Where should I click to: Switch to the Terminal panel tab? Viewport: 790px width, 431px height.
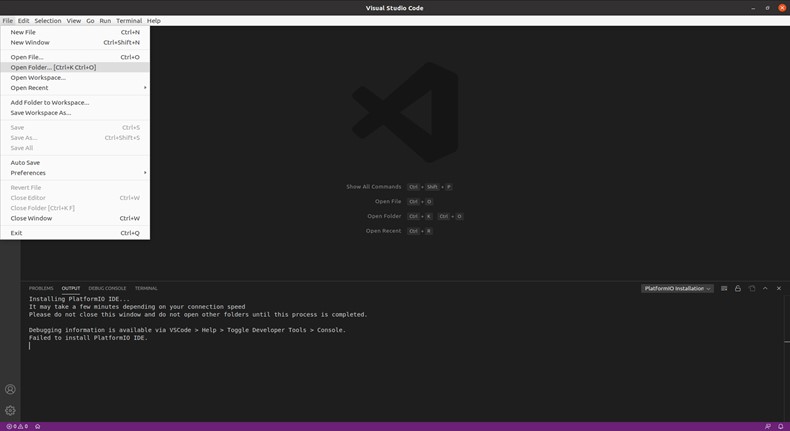(146, 288)
